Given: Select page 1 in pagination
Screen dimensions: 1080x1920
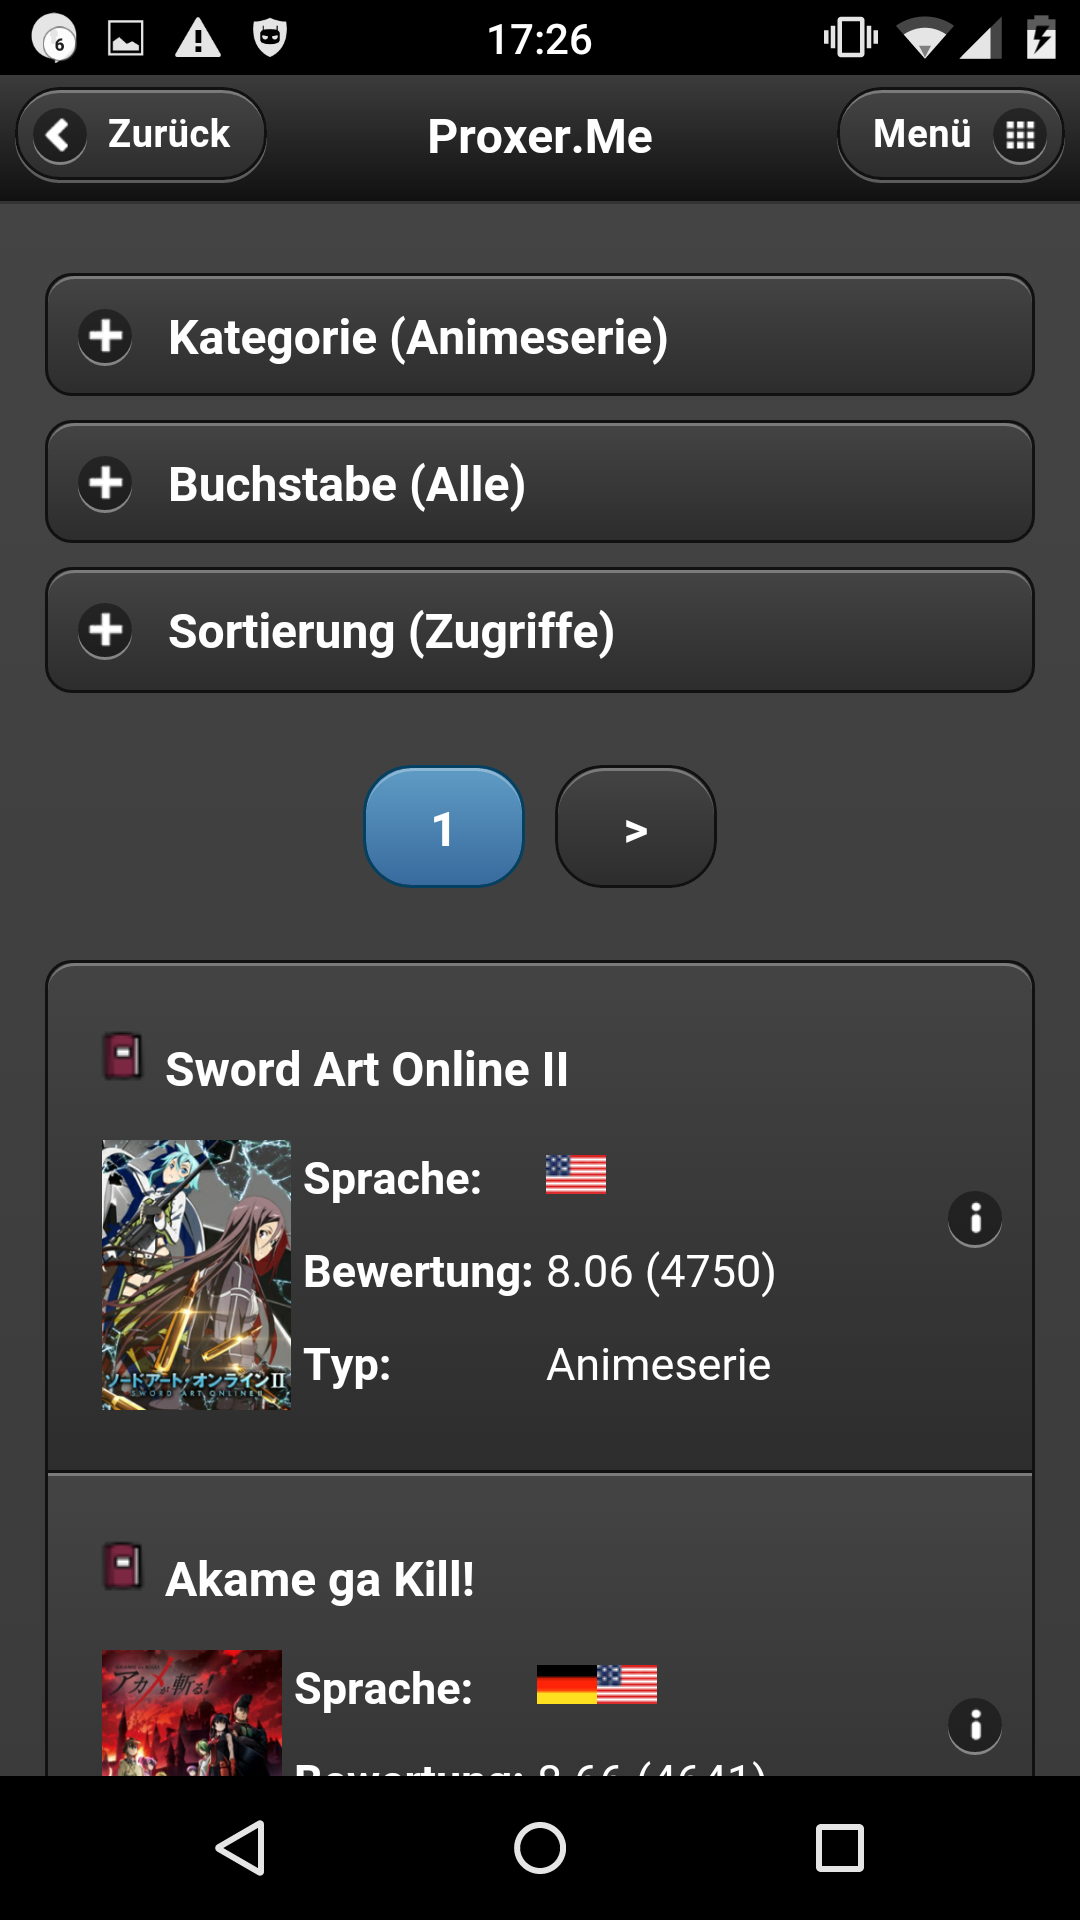Looking at the screenshot, I should pos(444,827).
